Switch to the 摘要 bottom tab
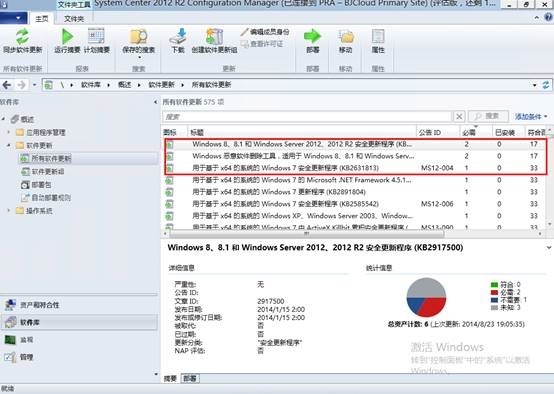Image resolution: width=554 pixels, height=394 pixels. pyautogui.click(x=170, y=378)
